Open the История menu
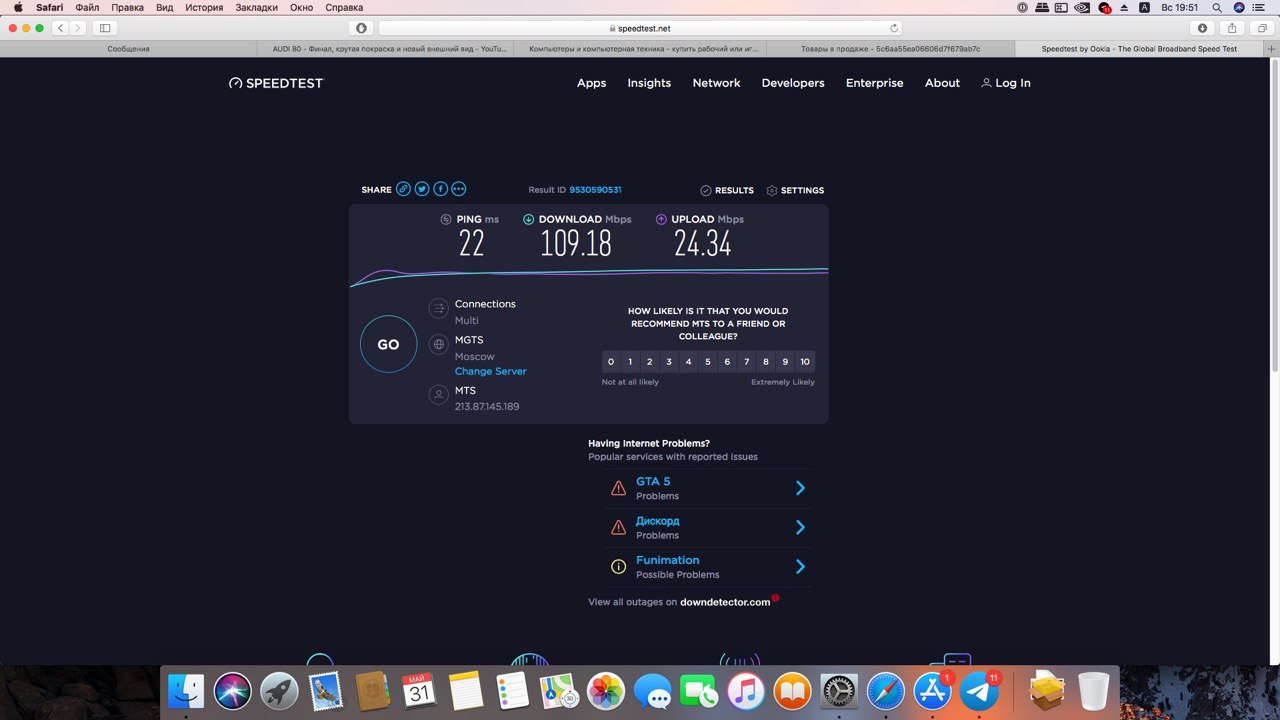 tap(204, 7)
